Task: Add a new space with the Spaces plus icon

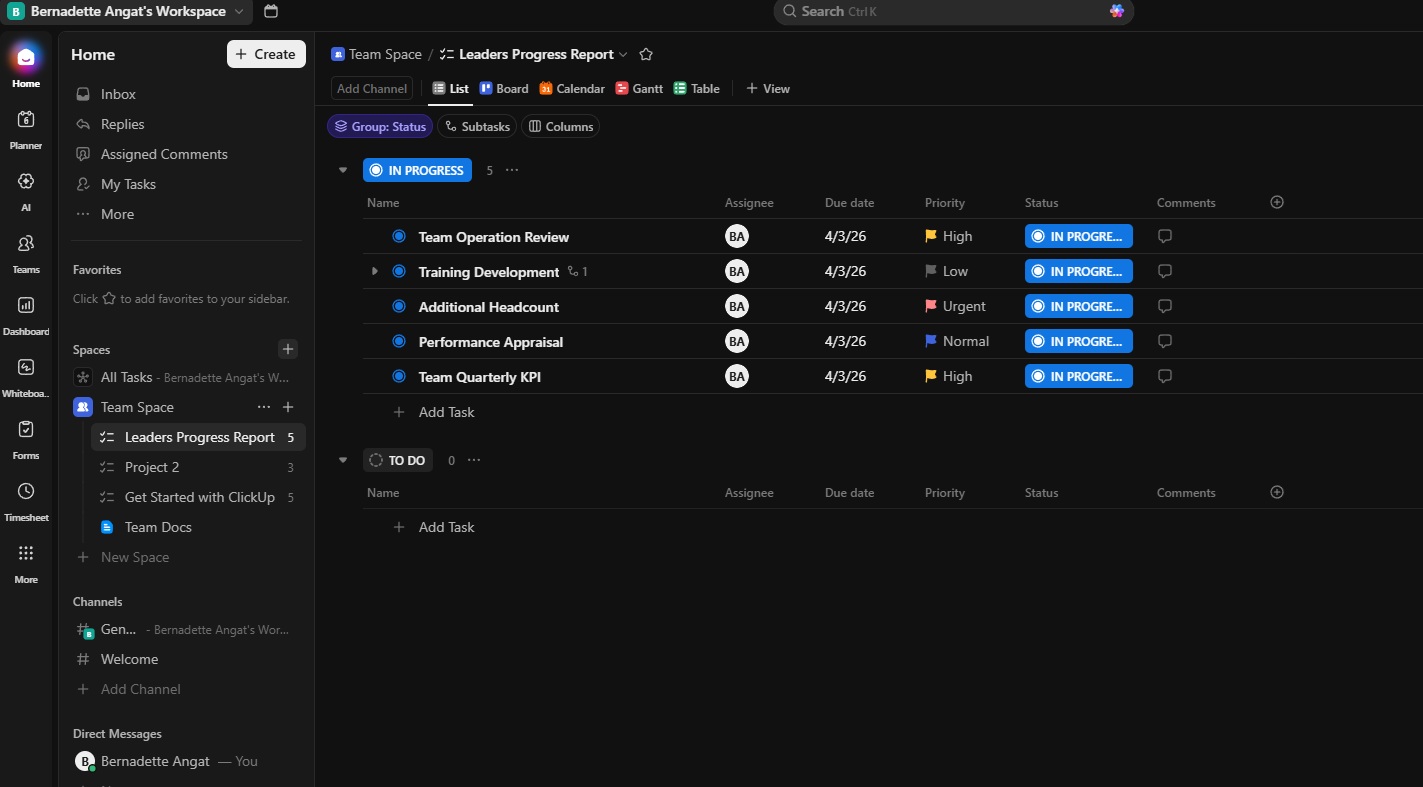Action: point(288,349)
